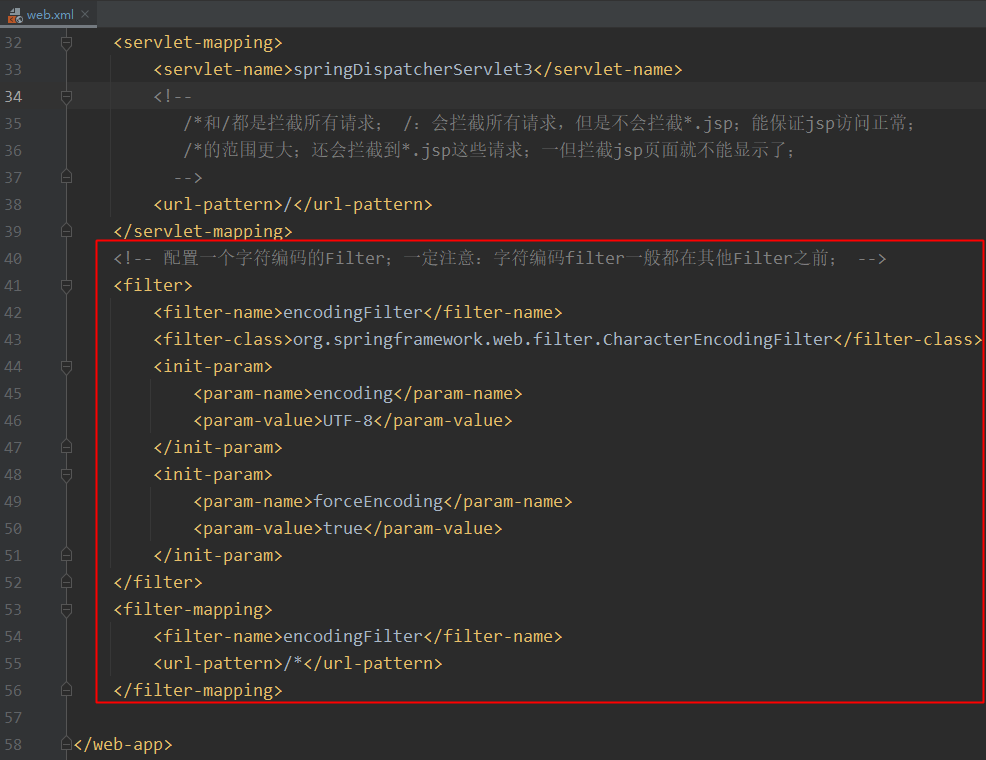Screen dimensions: 986x760
Task: Click comment text on line 36
Action: pos(489,150)
